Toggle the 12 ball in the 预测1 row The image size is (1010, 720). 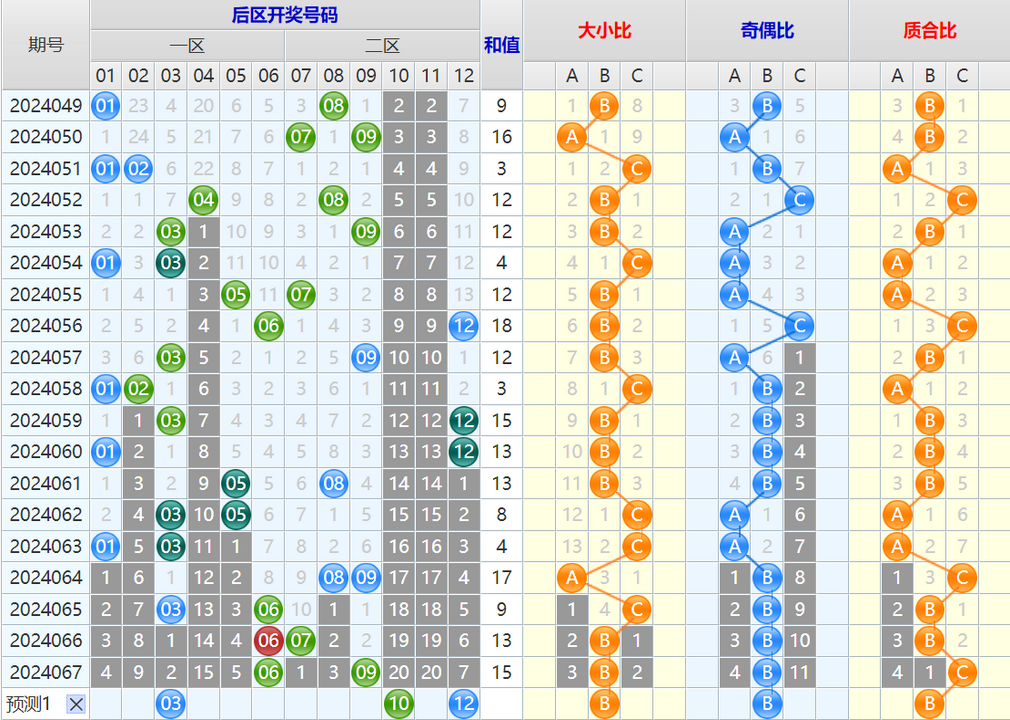[x=464, y=704]
